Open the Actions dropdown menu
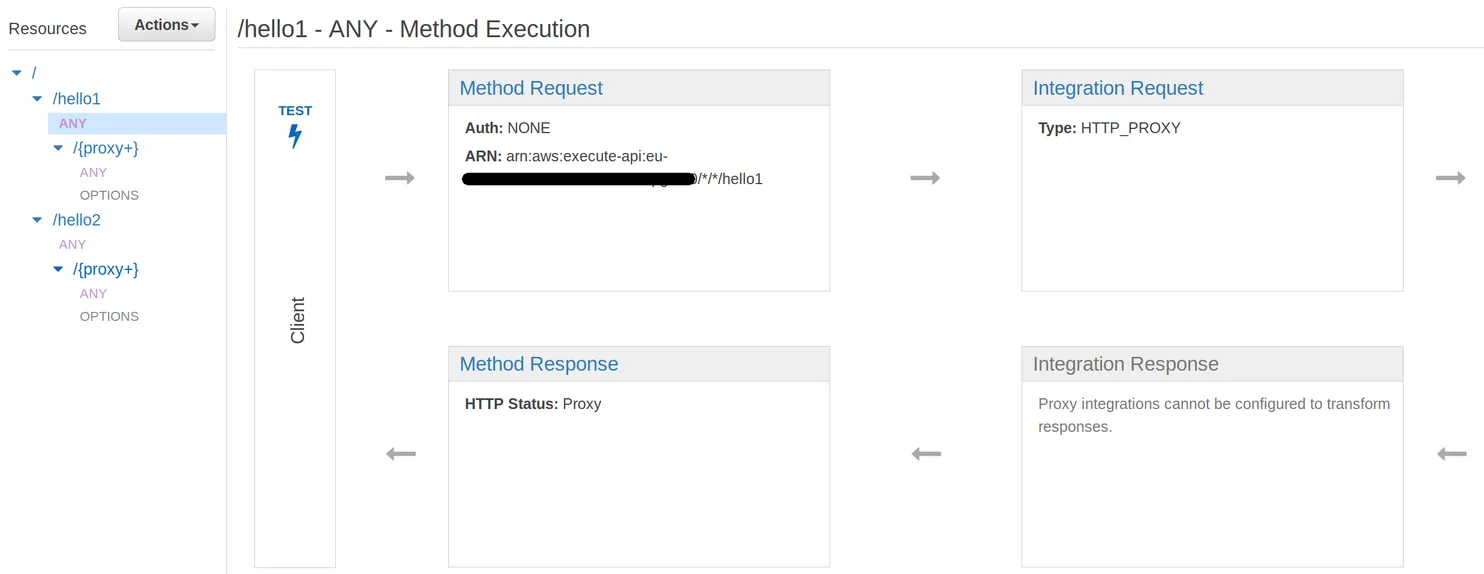Viewport: 1484px width, 574px height. point(166,25)
